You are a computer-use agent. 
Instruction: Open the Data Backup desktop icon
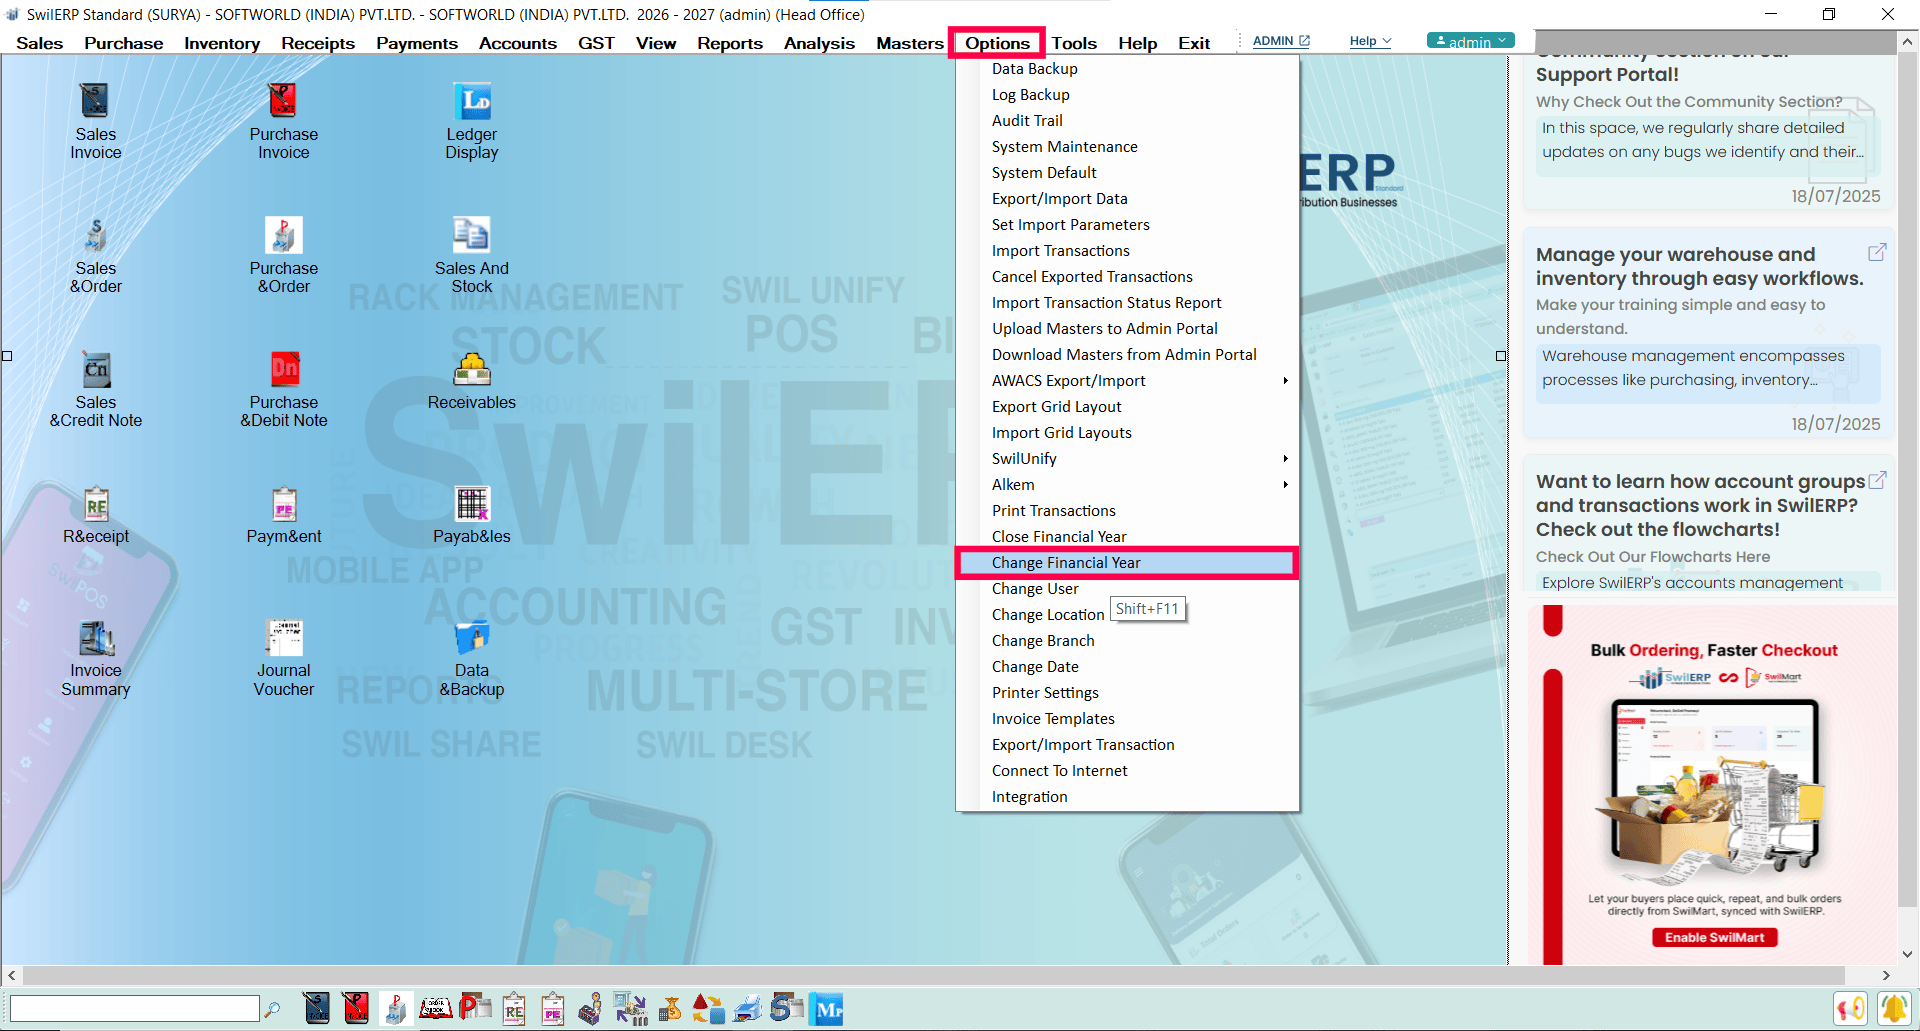471,639
